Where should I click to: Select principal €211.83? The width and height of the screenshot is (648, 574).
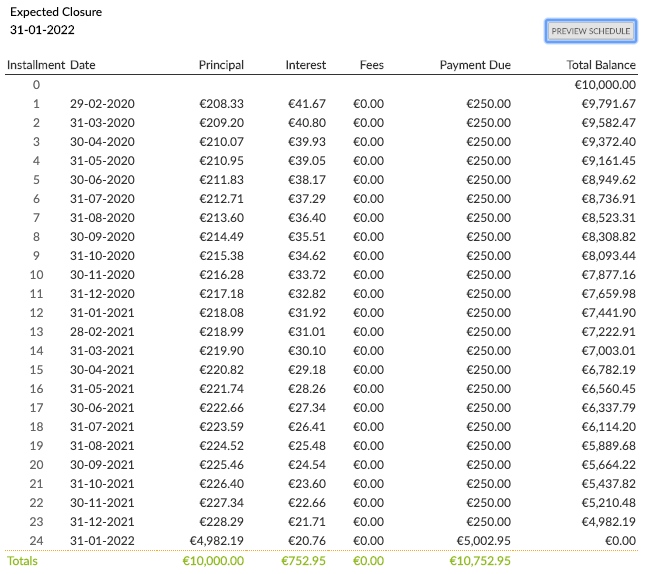coord(222,180)
